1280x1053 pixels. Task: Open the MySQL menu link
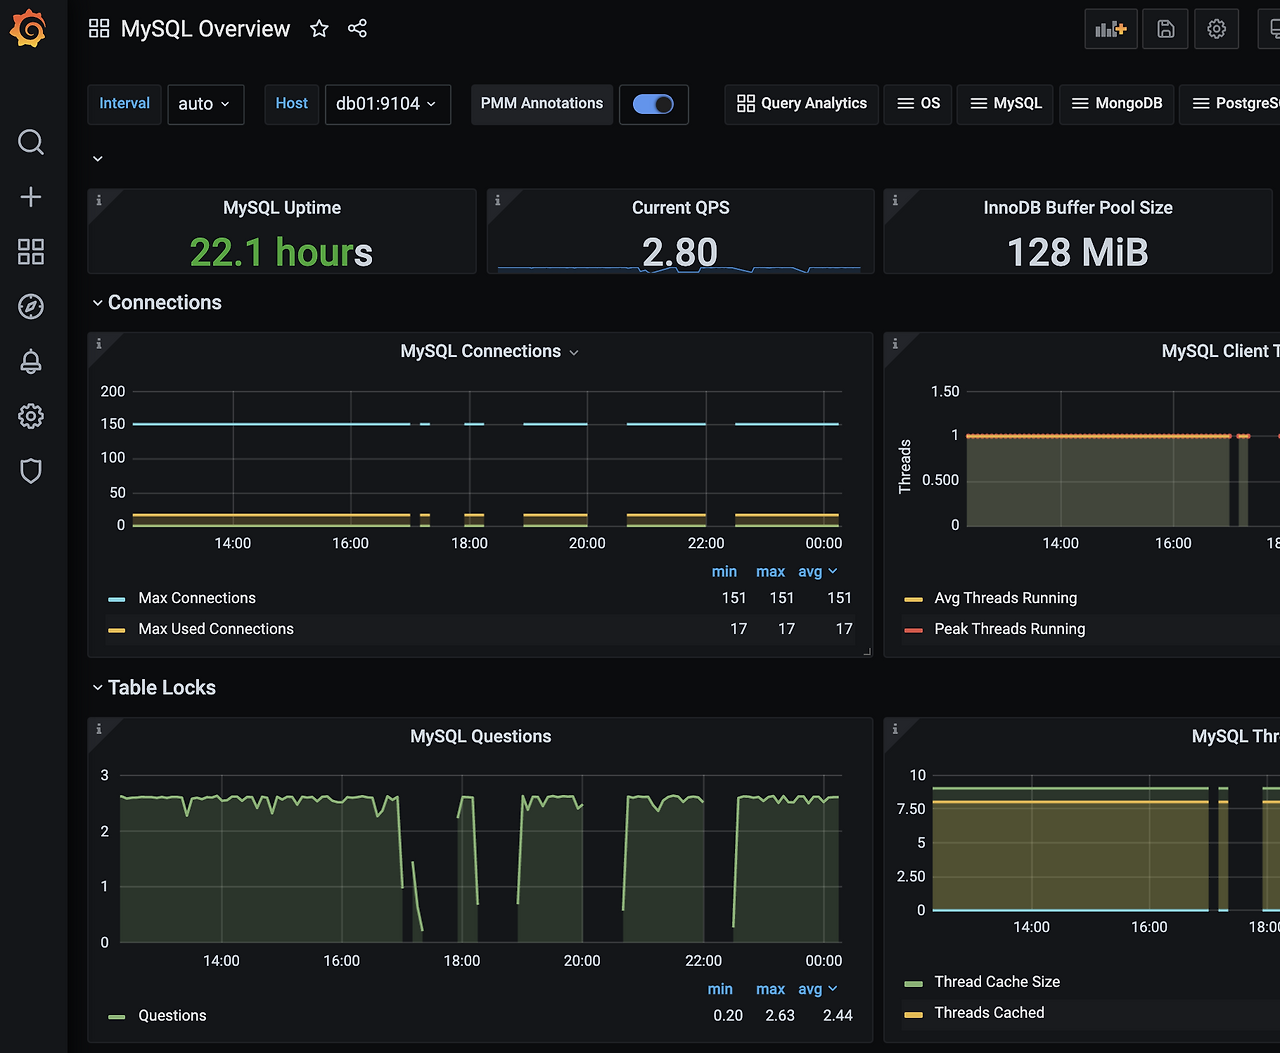pos(1006,104)
